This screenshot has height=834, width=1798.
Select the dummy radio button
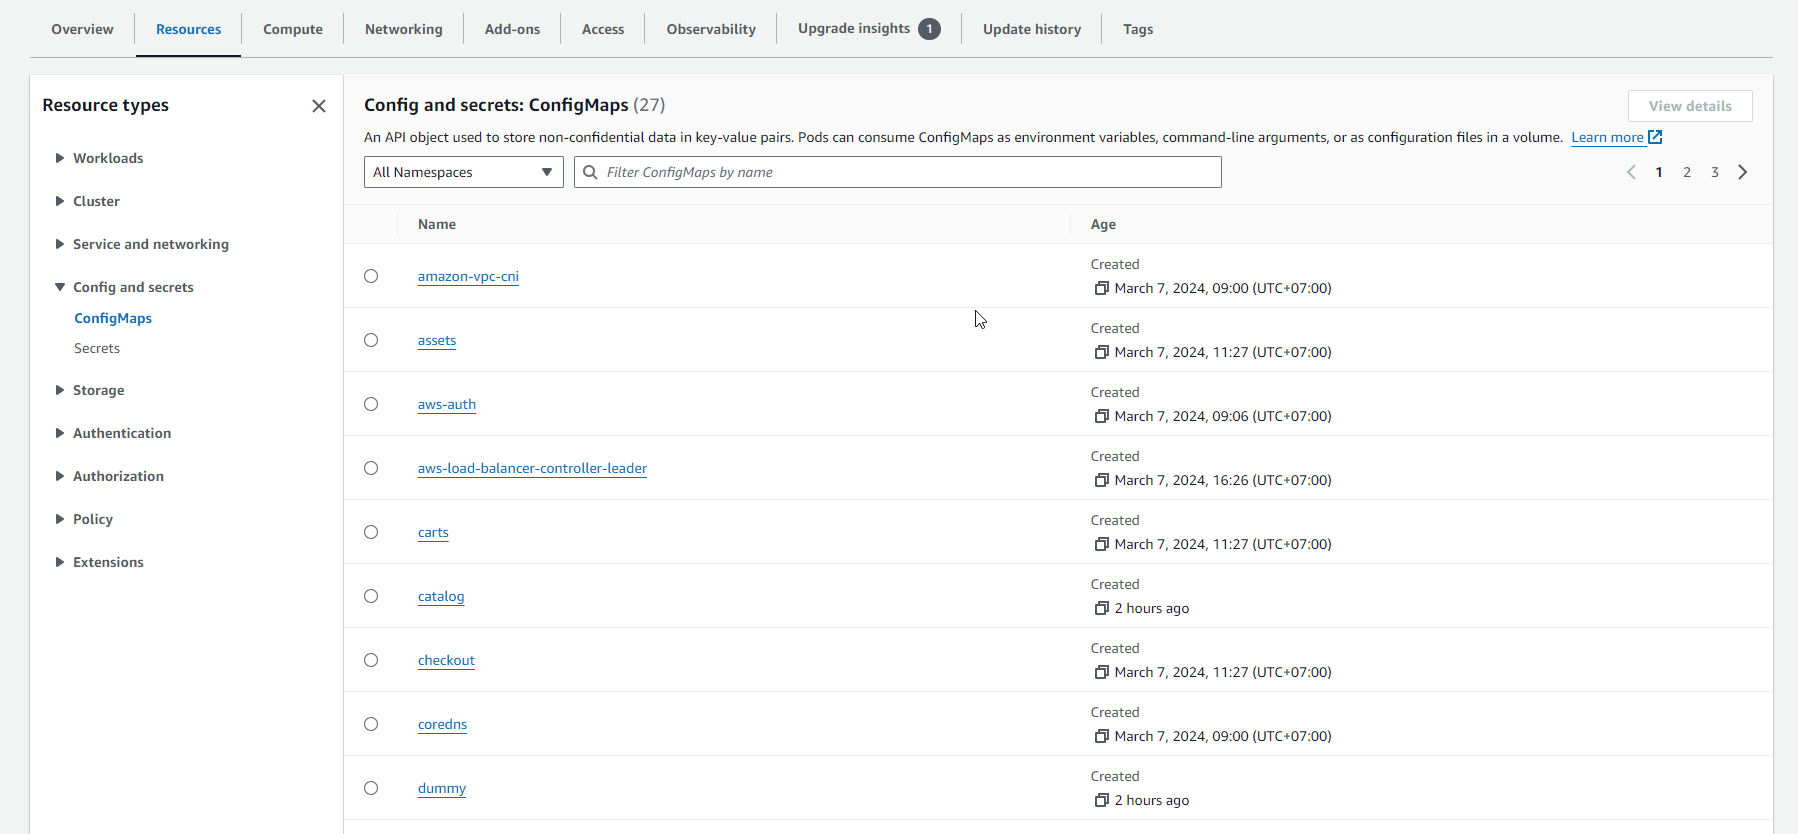point(371,788)
